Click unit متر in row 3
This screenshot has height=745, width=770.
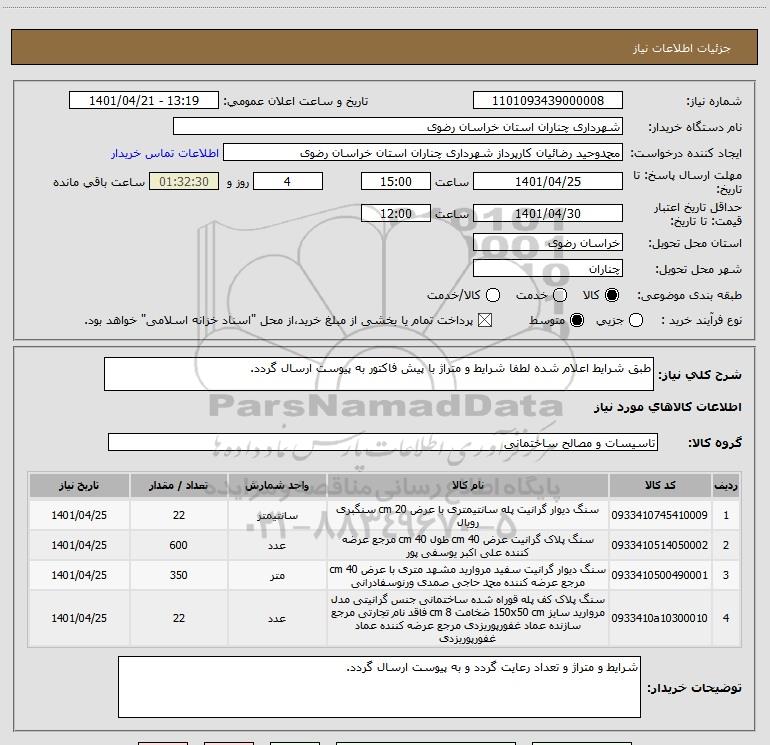pos(277,576)
